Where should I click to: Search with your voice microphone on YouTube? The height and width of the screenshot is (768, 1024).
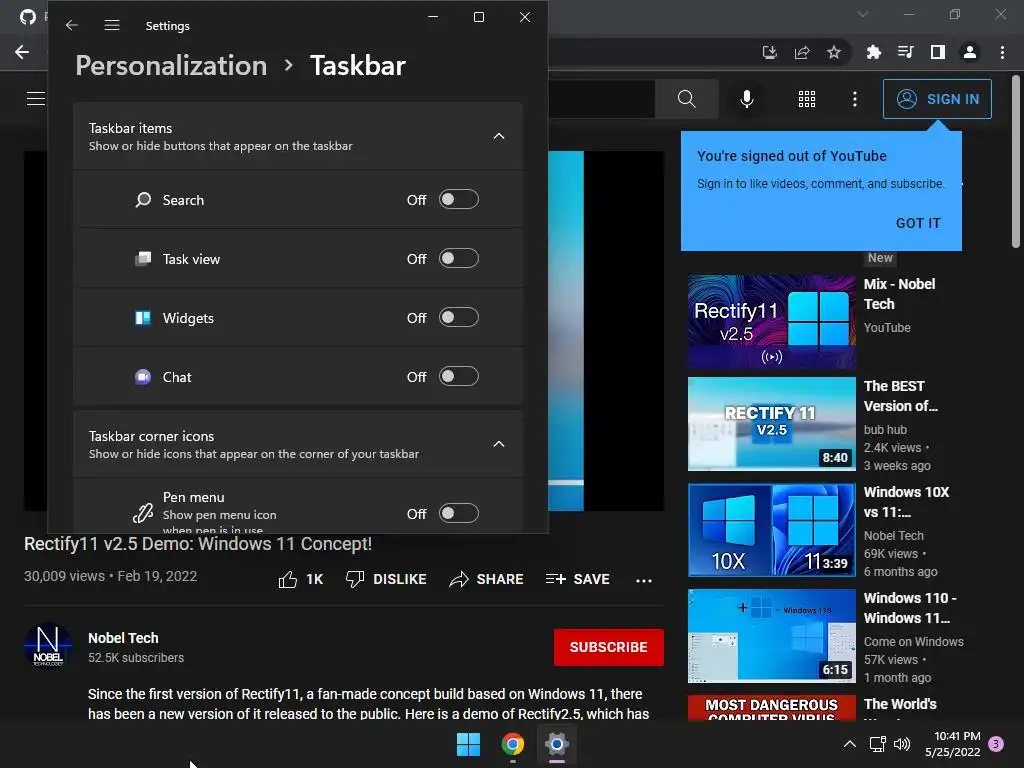coord(746,99)
